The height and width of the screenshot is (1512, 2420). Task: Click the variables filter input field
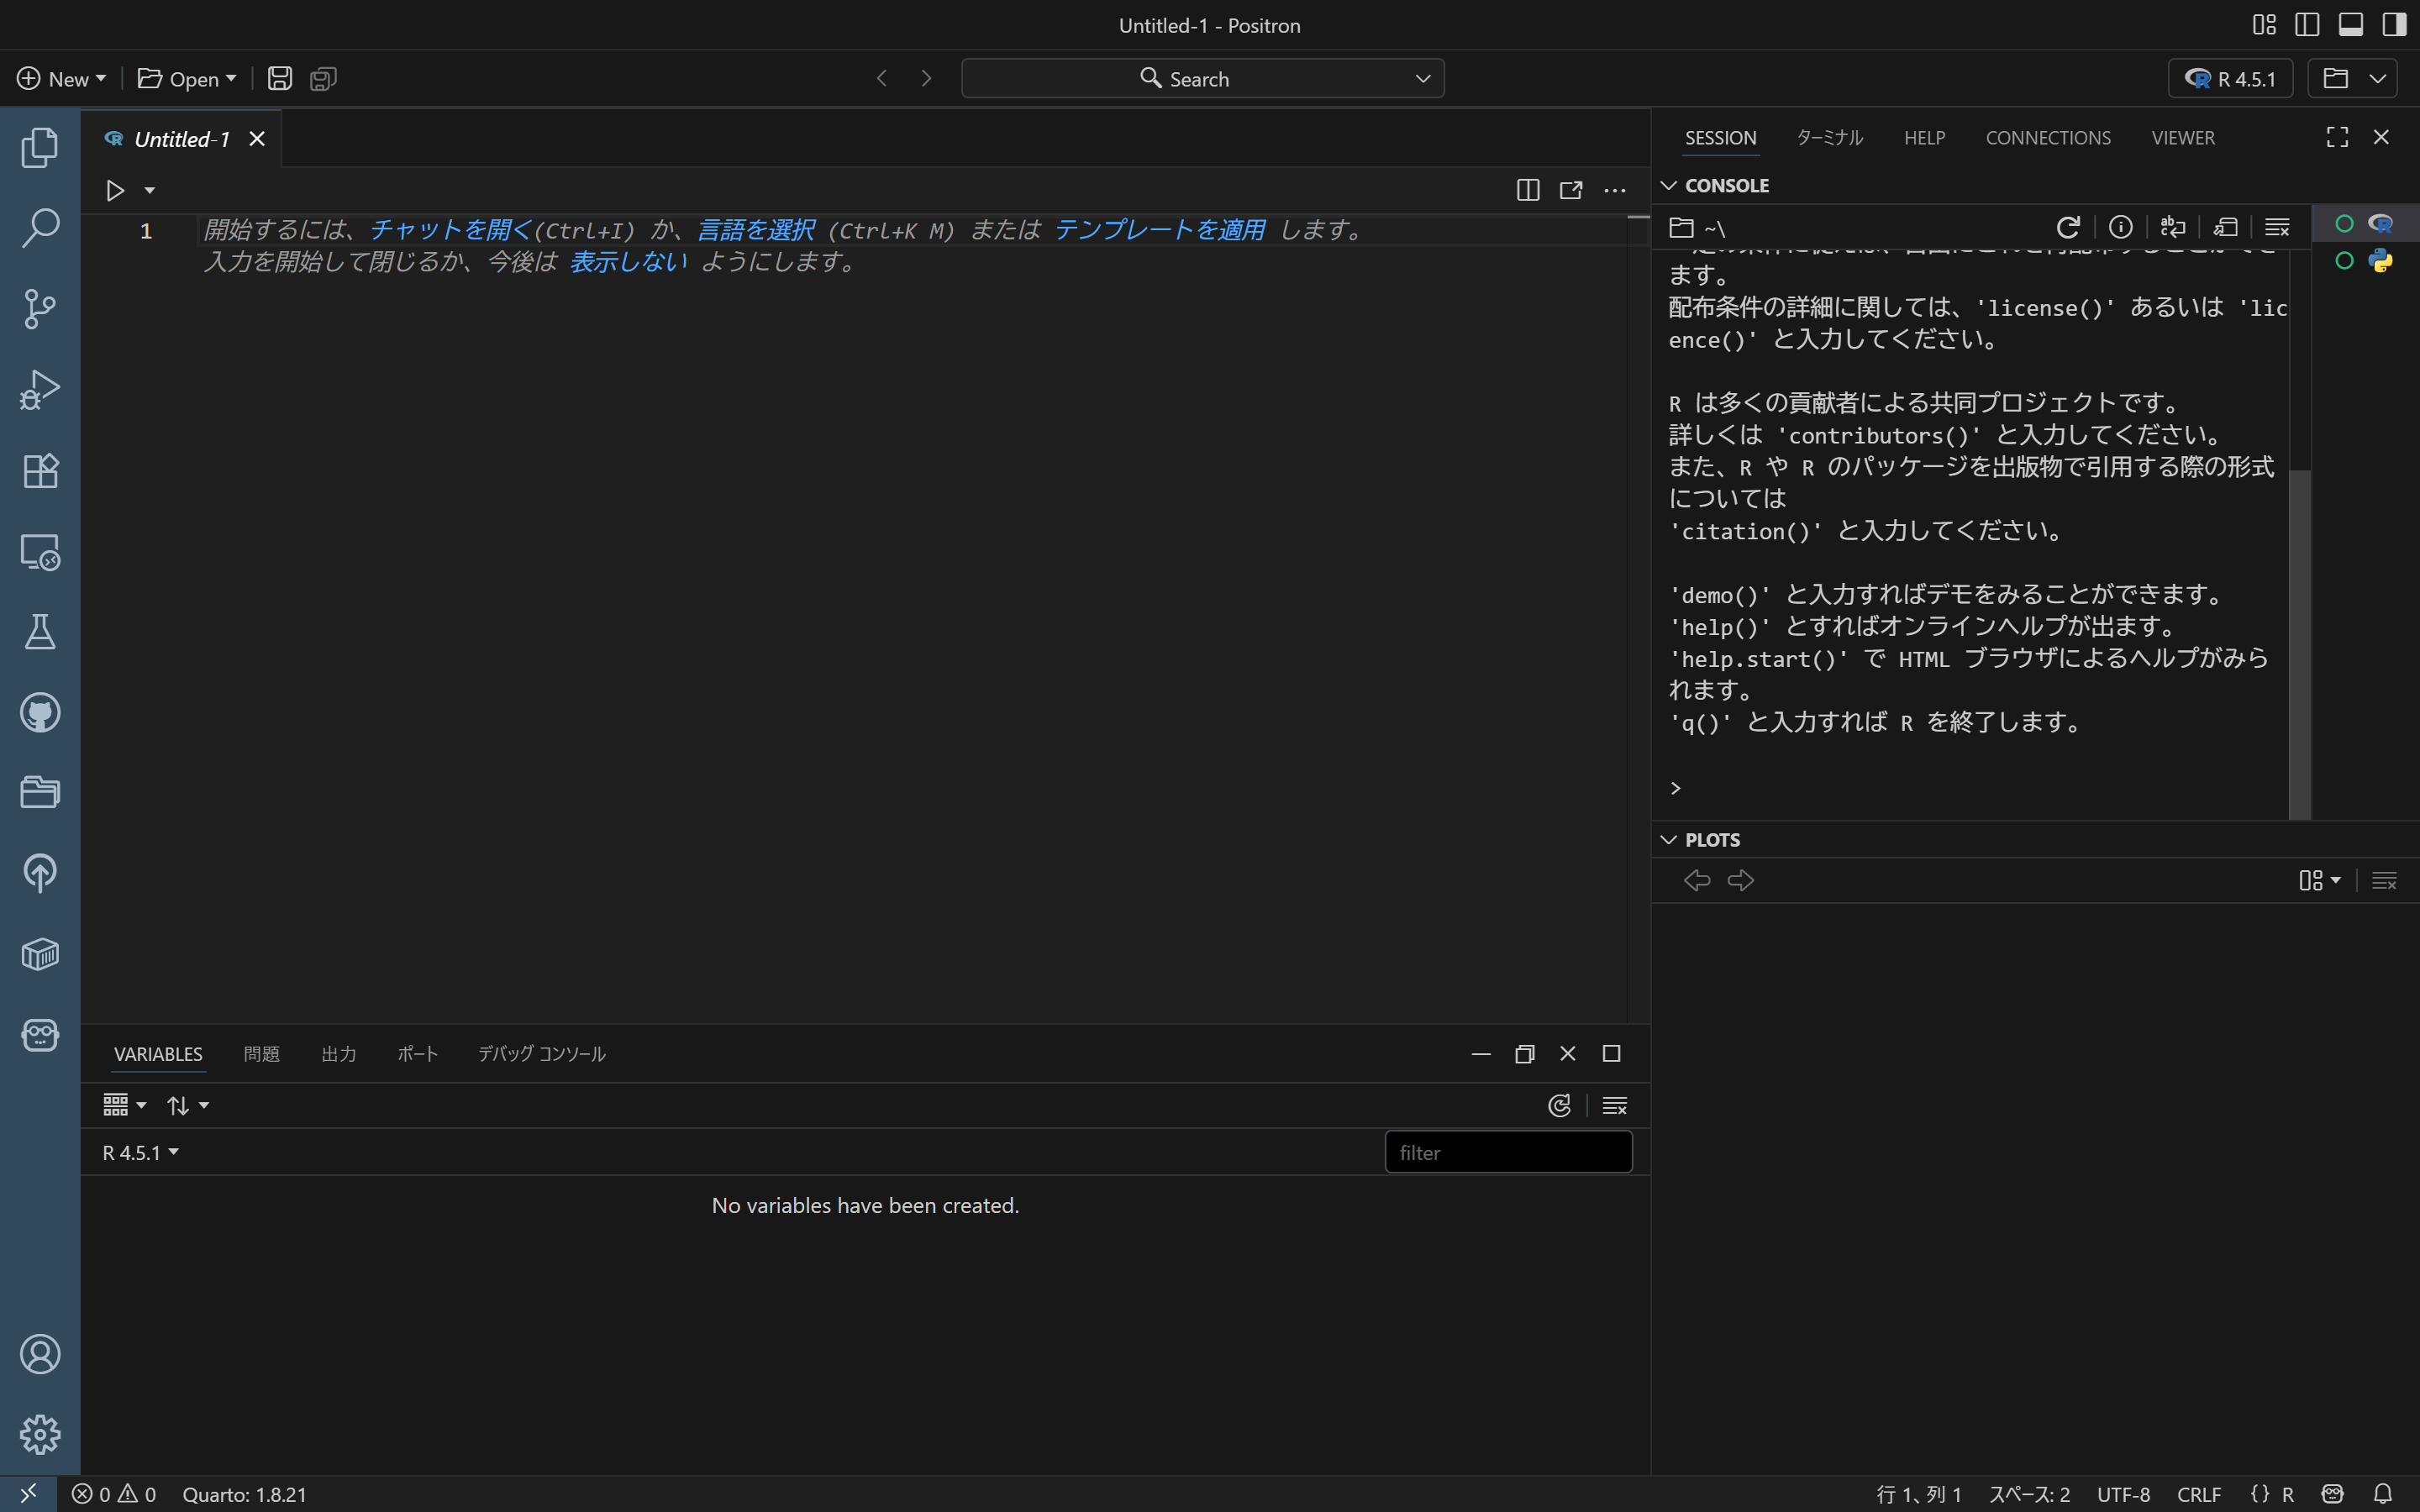pos(1507,1152)
